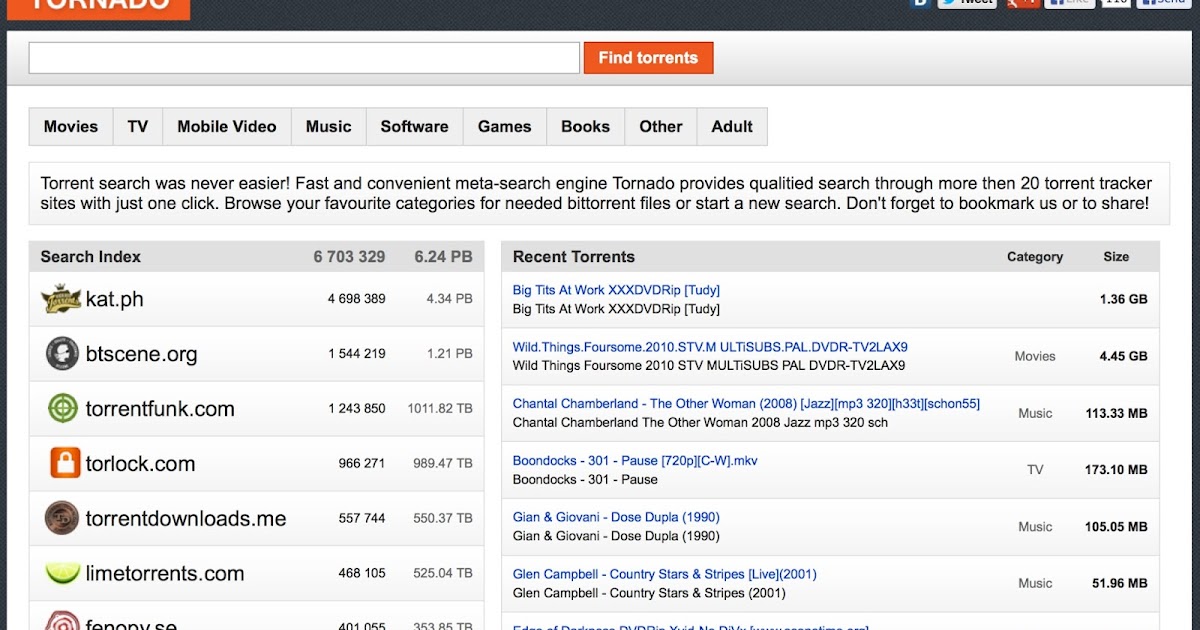
Task: Click the Recent Torrents header
Action: [574, 257]
